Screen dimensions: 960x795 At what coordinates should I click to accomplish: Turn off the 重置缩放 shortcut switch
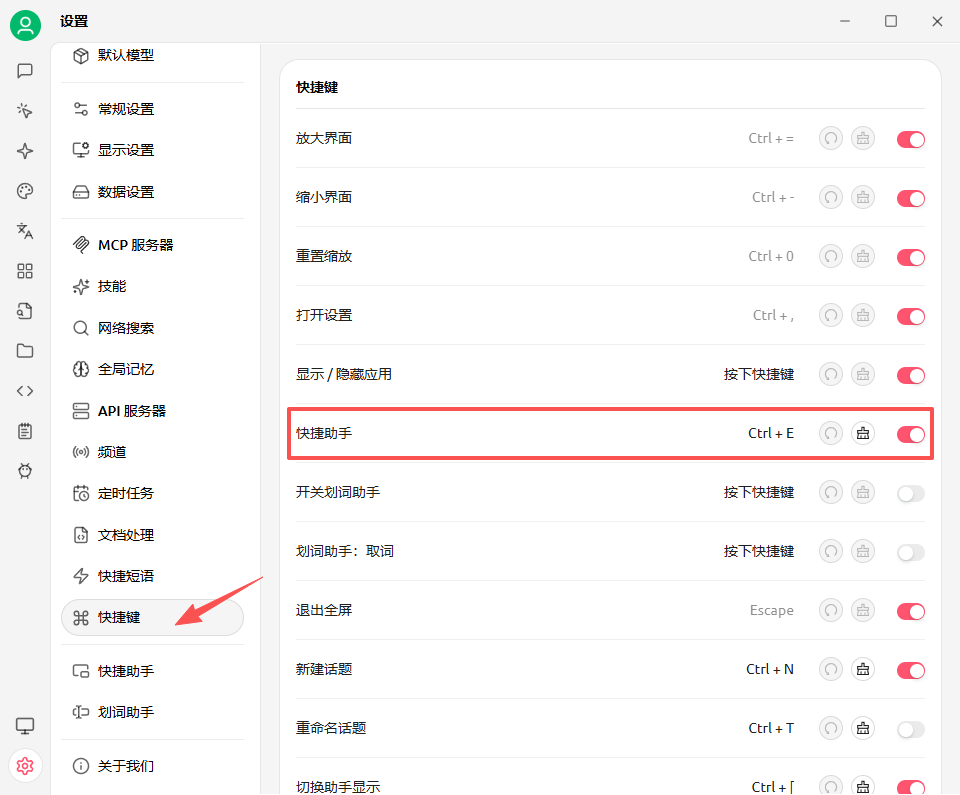pos(910,257)
